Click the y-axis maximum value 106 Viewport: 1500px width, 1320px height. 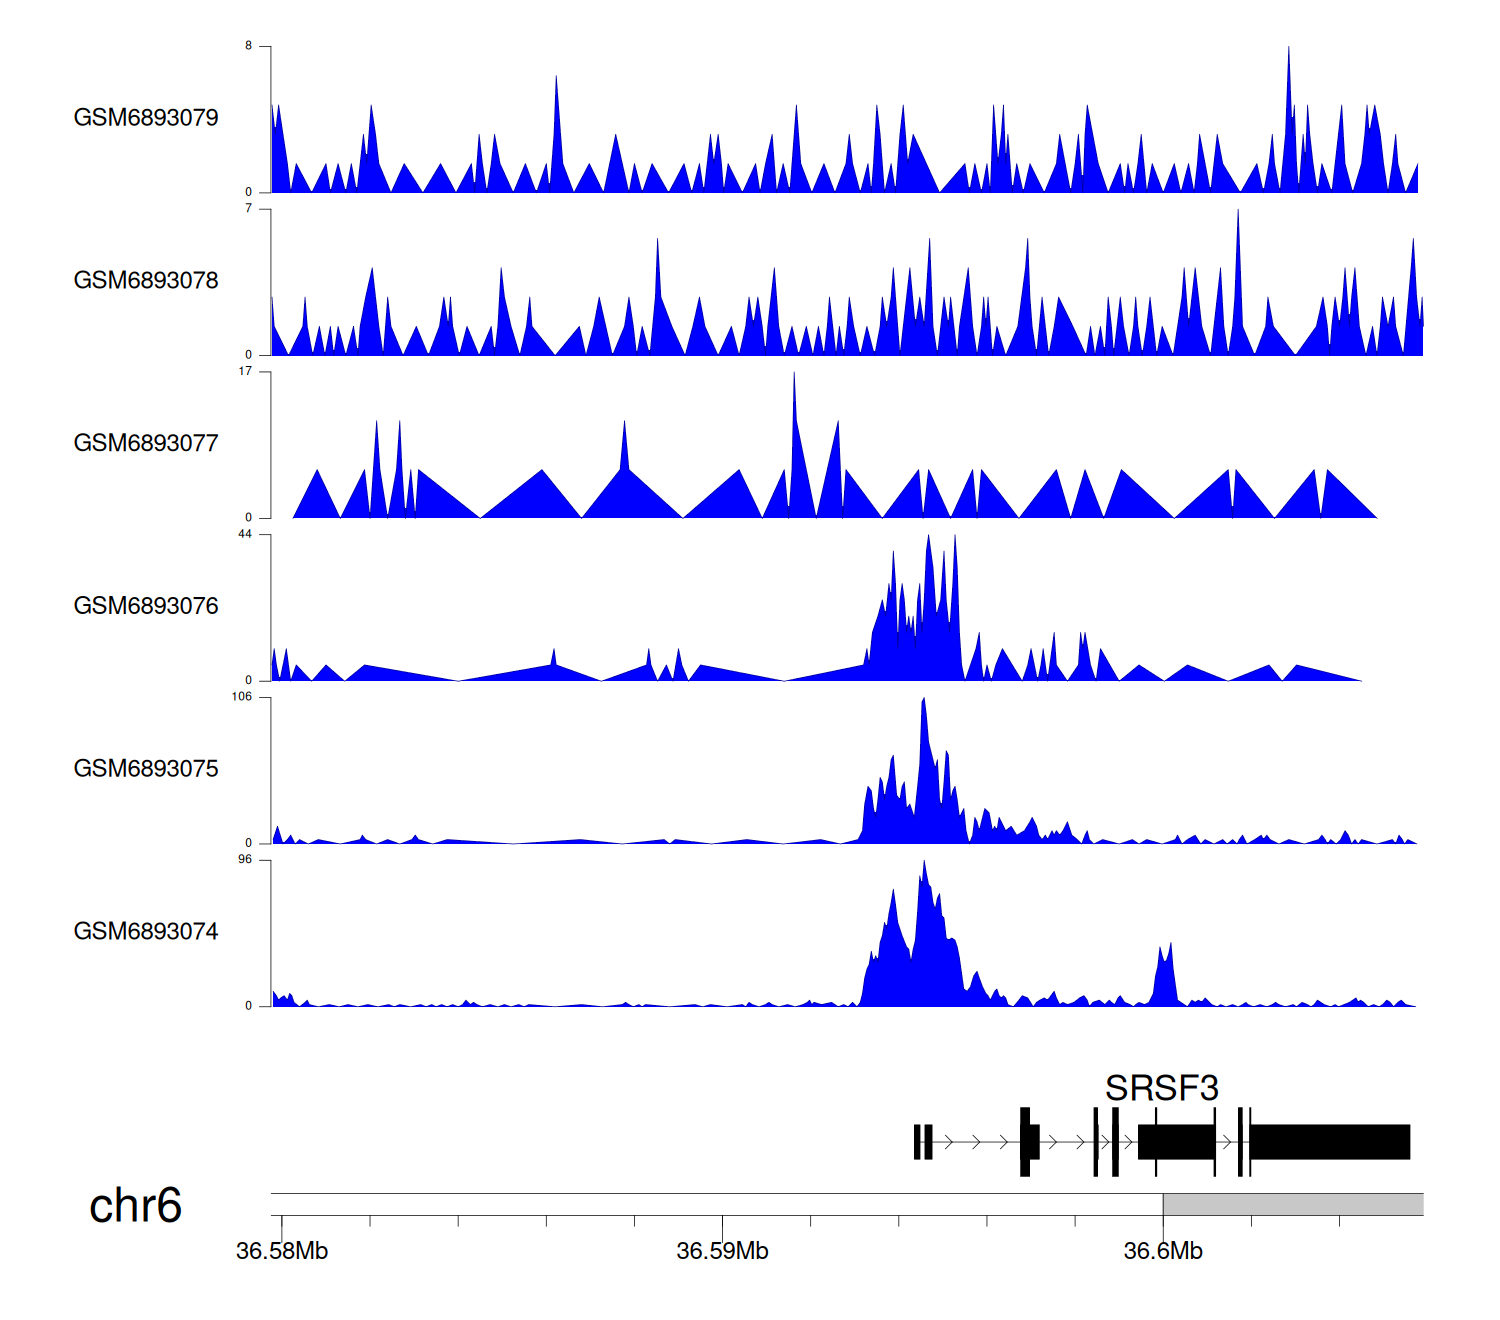click(x=241, y=697)
